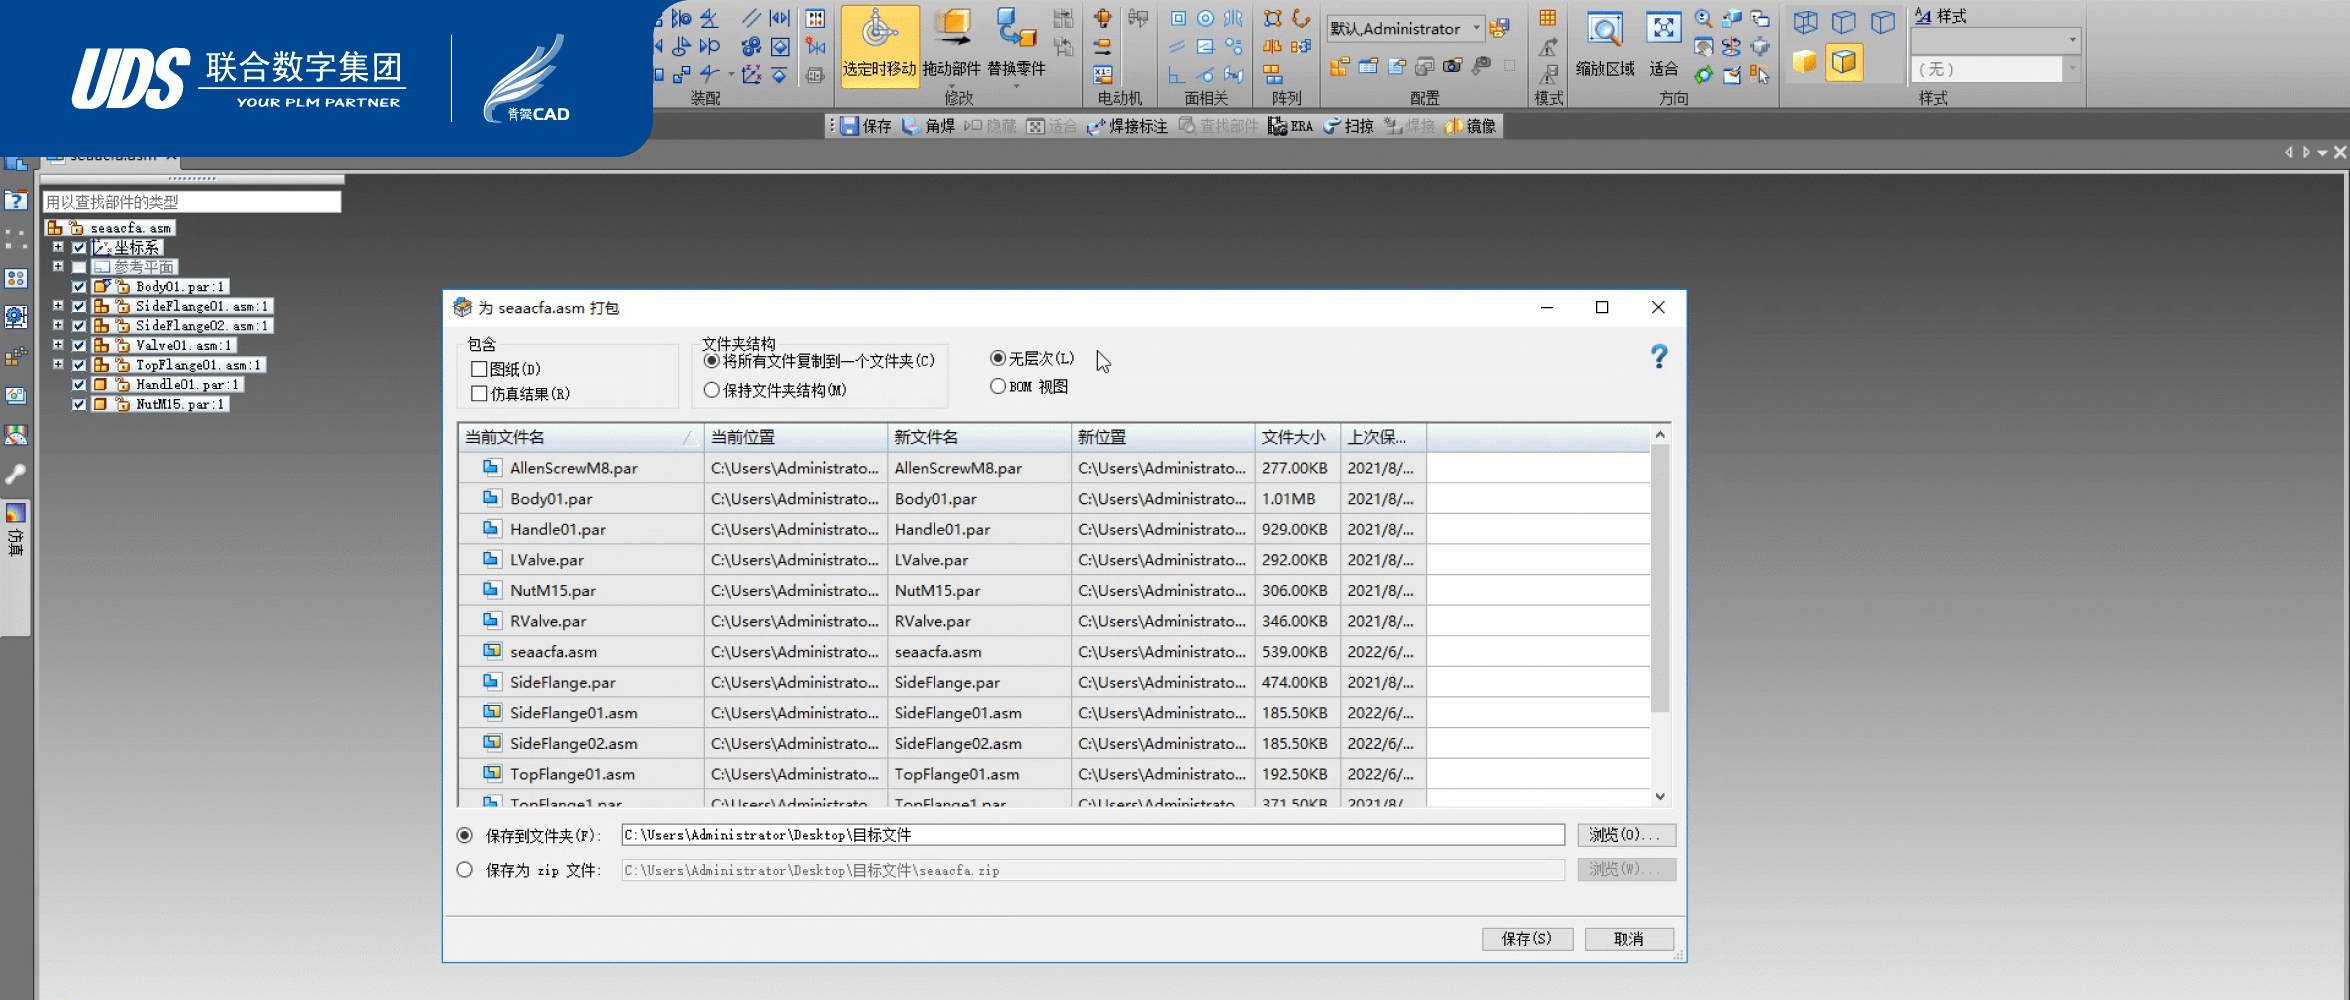Select 保存为 zip 文件 radio option
2350x1000 pixels.
coord(465,870)
